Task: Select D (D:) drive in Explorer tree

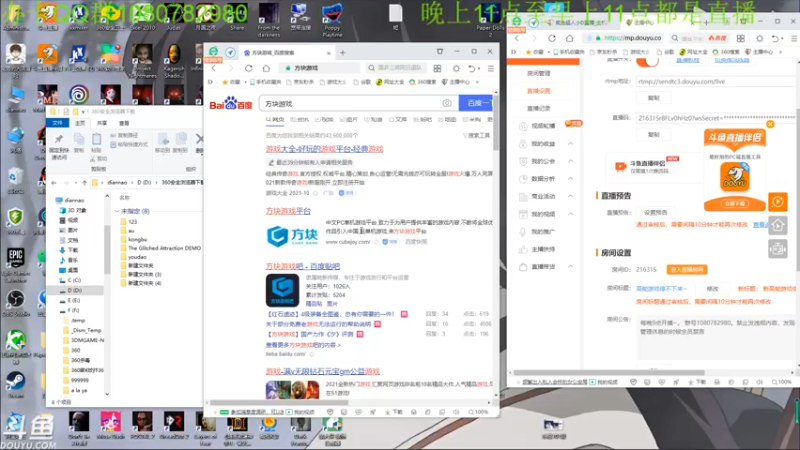Action: (x=74, y=290)
